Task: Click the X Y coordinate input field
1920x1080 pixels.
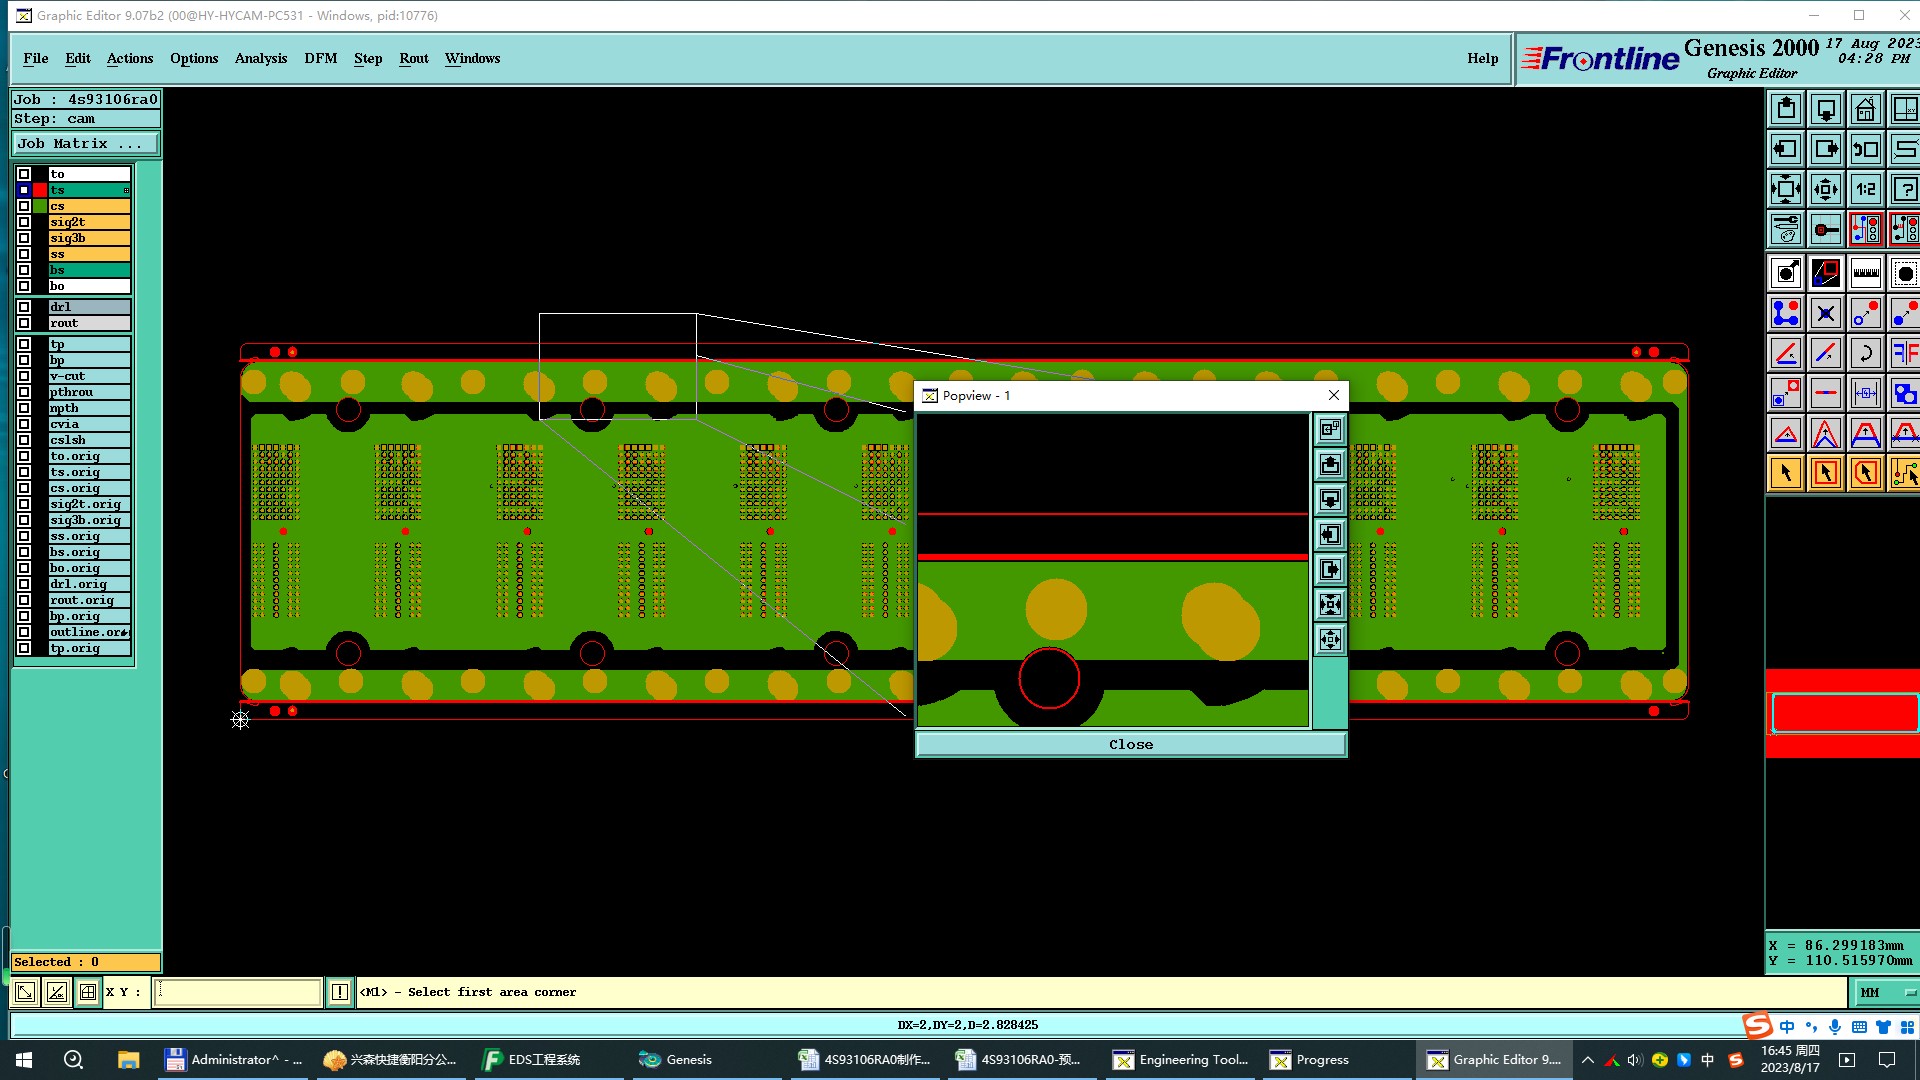Action: (237, 992)
